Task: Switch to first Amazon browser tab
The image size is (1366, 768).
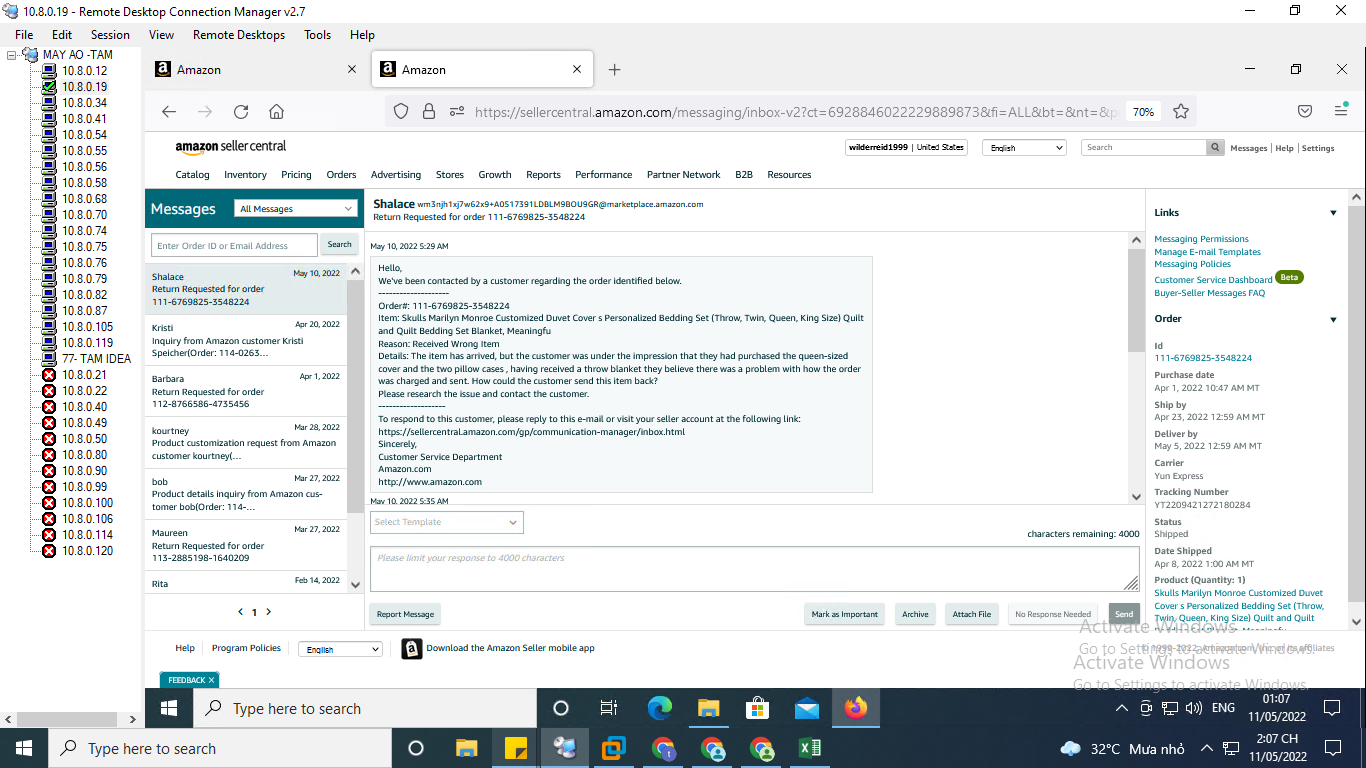Action: coord(255,70)
